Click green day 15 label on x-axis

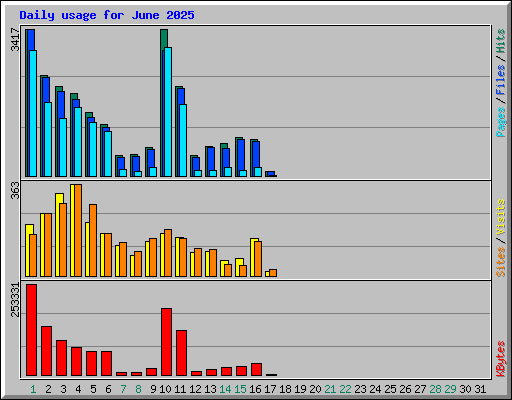240,389
